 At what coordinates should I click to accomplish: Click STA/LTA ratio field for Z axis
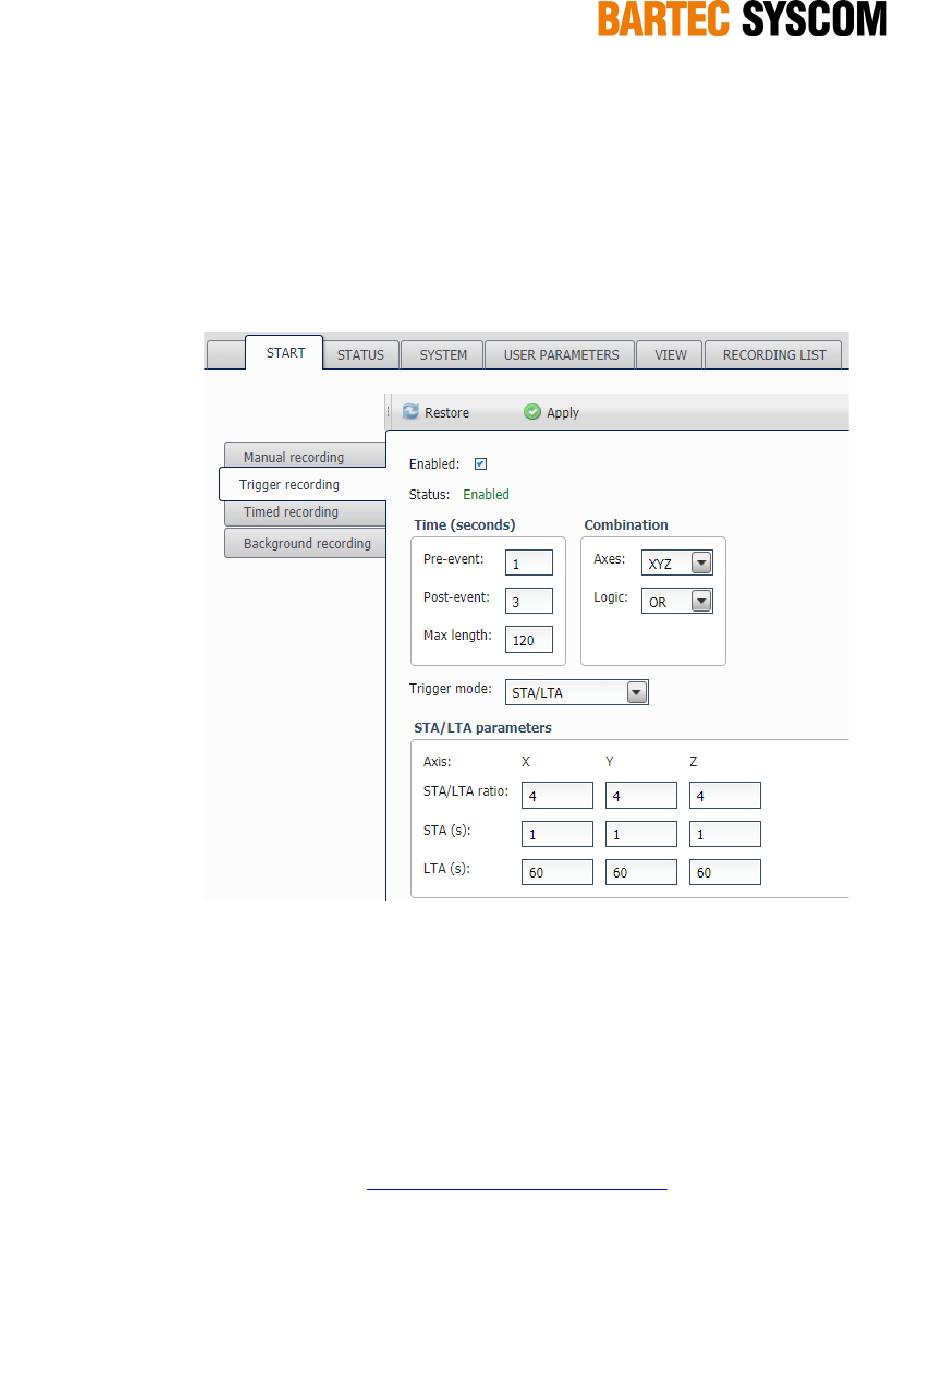[x=724, y=795]
